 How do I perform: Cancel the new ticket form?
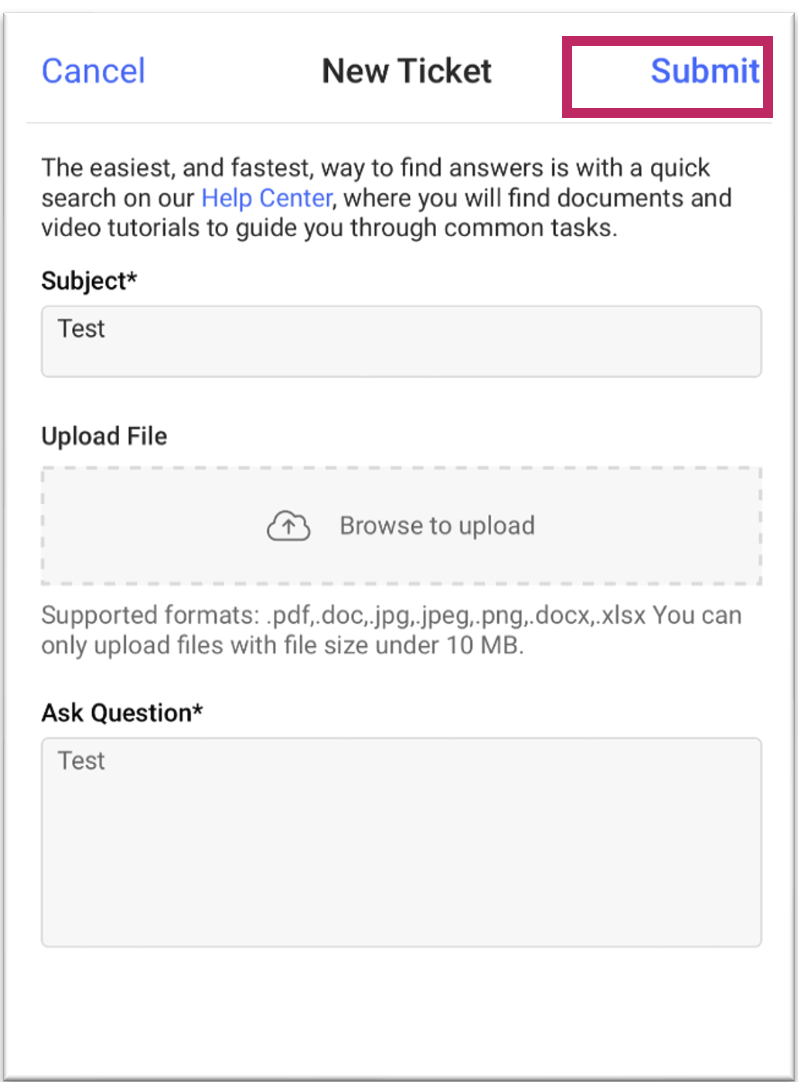[x=93, y=70]
